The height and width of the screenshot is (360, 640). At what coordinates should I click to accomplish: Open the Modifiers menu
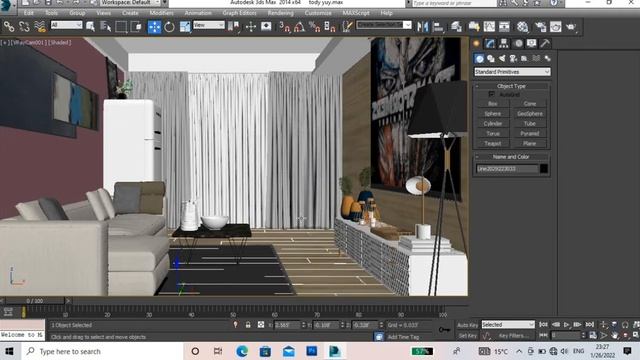tap(161, 13)
